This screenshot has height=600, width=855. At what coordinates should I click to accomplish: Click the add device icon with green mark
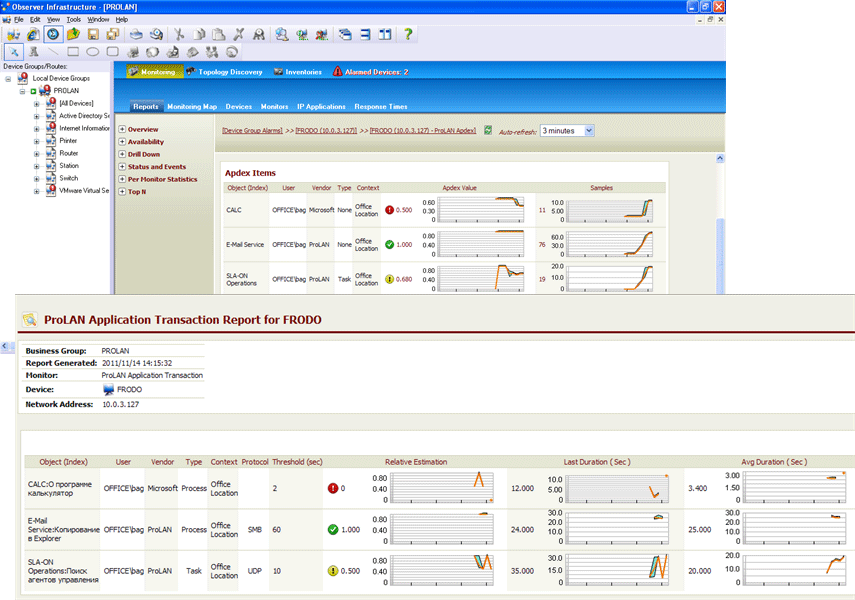[302, 34]
